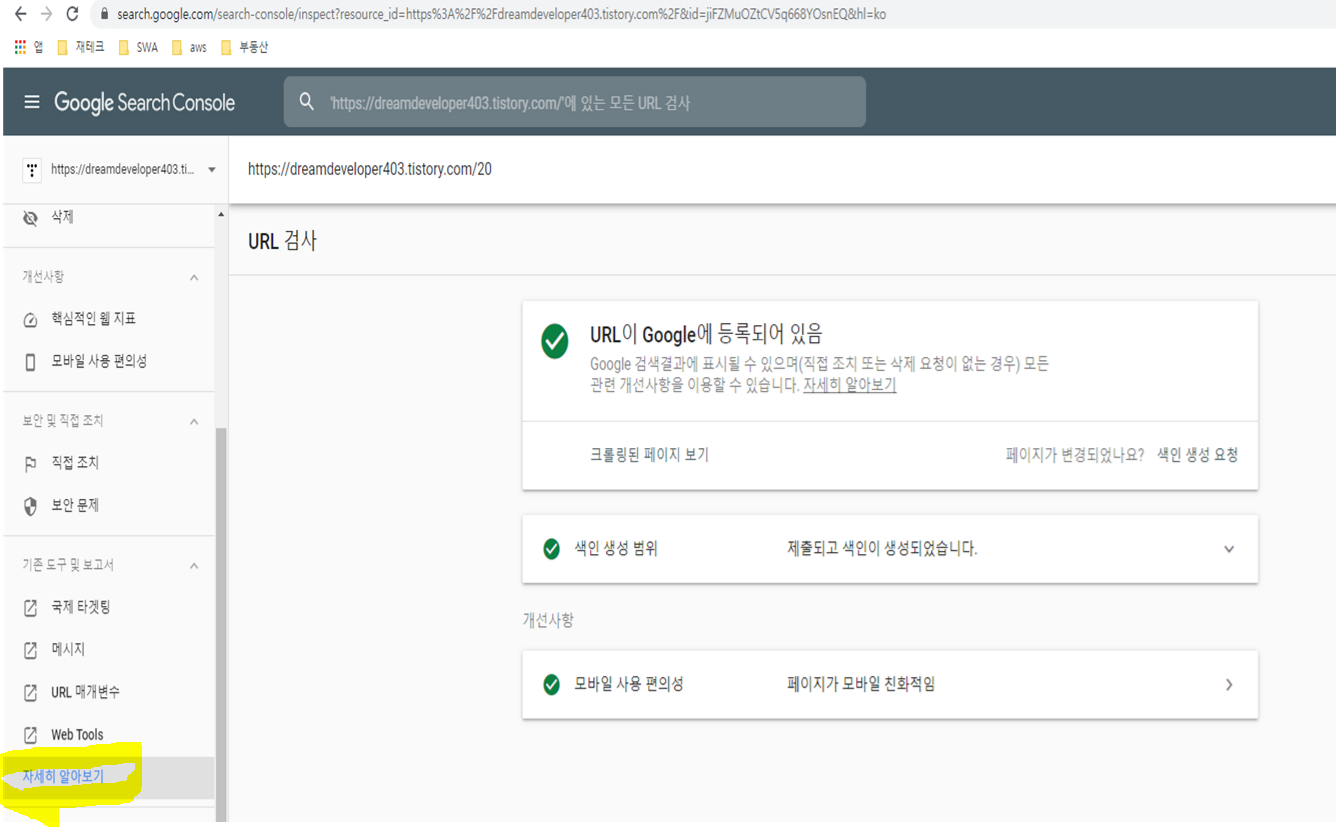Click the browser forward arrow
The height and width of the screenshot is (835, 1337).
point(46,14)
